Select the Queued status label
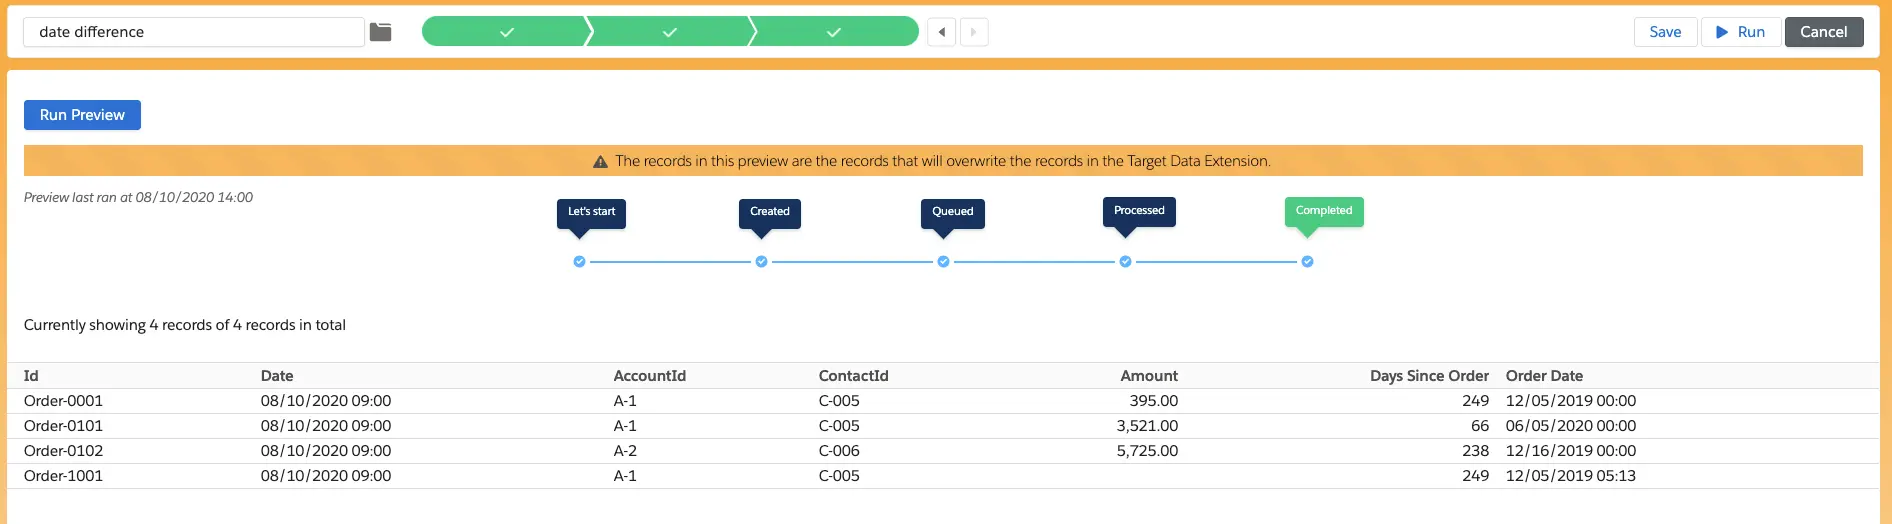The image size is (1892, 524). [952, 212]
